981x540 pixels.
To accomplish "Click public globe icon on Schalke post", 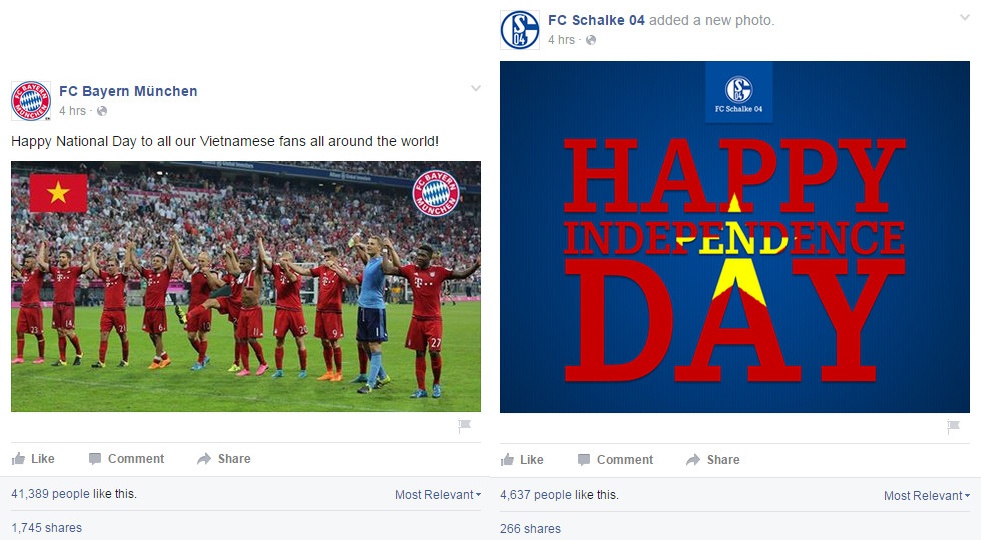I will click(591, 40).
